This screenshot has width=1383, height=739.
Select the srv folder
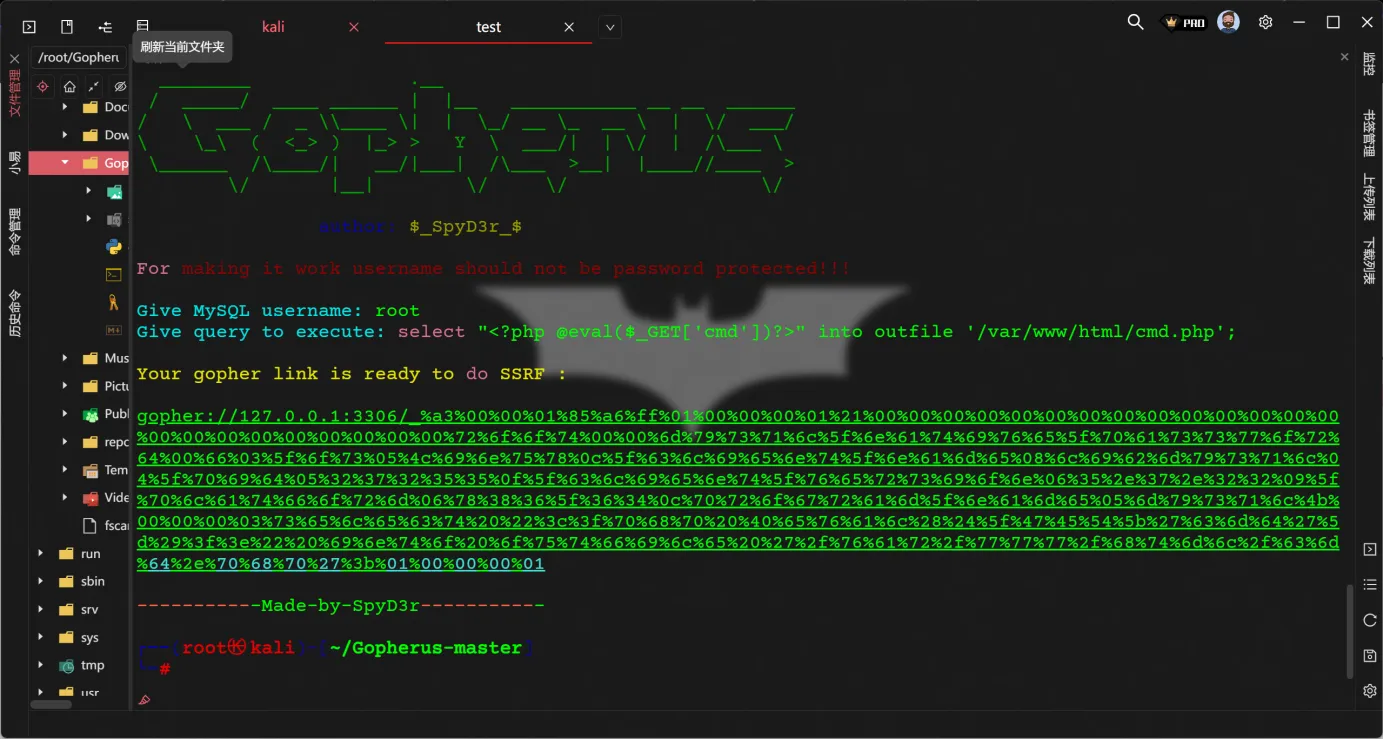[79, 609]
